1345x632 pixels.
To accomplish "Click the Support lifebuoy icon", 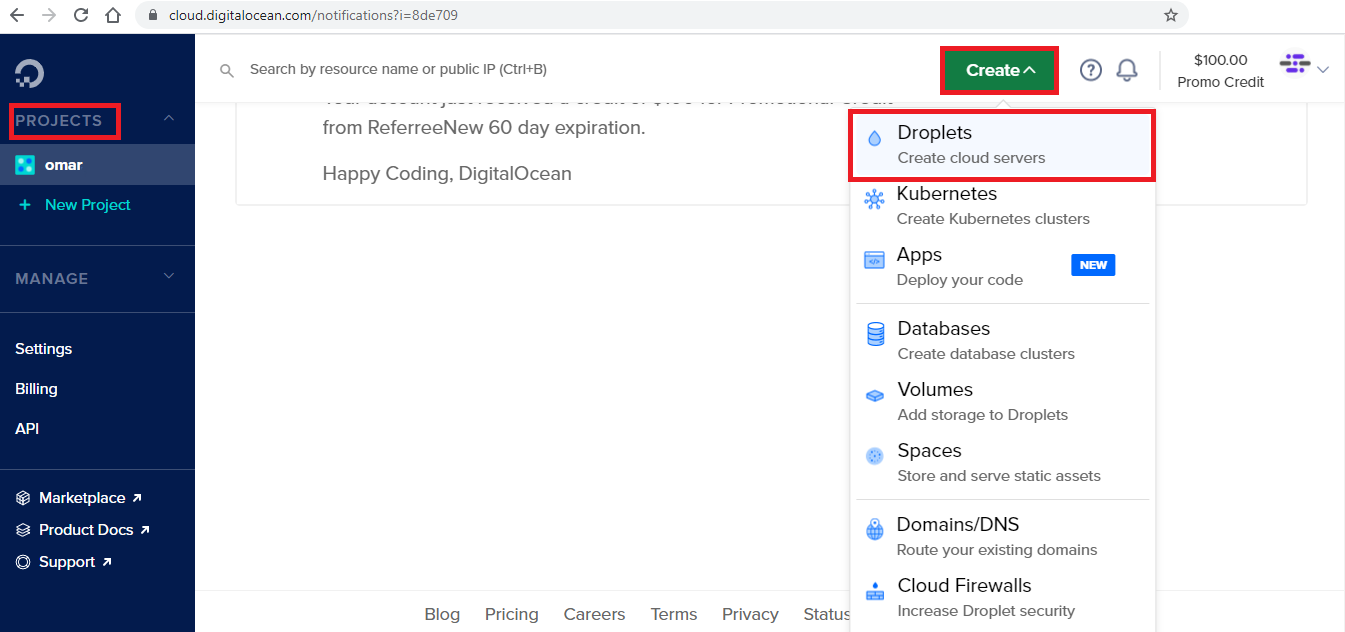I will click(23, 562).
